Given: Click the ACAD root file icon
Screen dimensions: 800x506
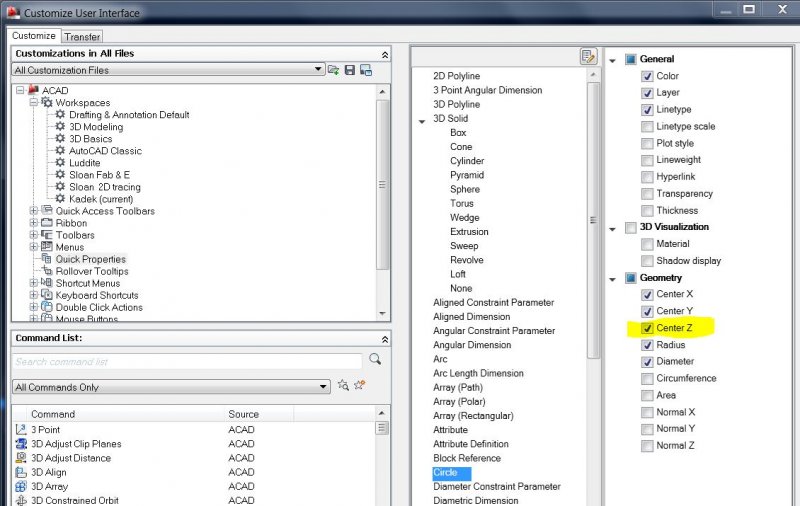Looking at the screenshot, I should pyautogui.click(x=34, y=89).
